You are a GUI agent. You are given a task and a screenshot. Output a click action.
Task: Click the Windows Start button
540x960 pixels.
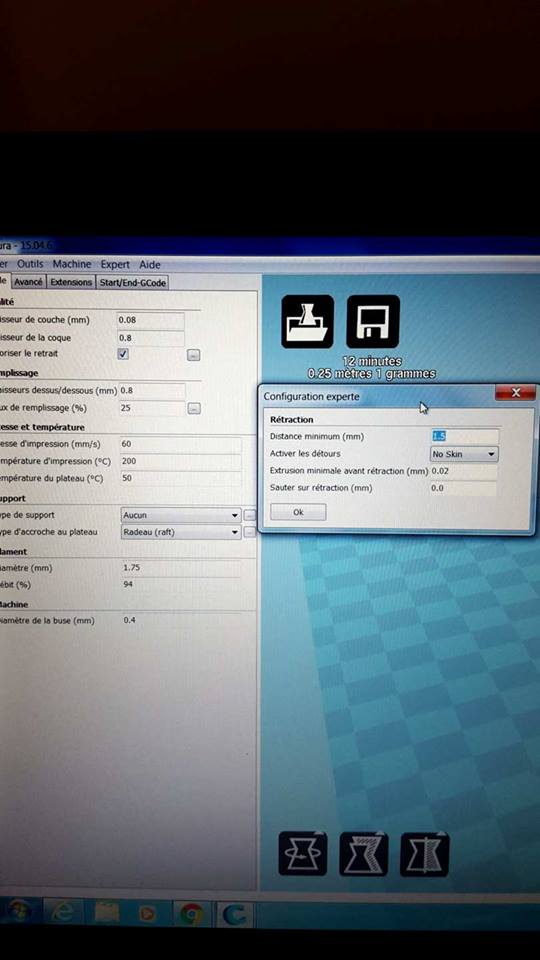click(17, 913)
